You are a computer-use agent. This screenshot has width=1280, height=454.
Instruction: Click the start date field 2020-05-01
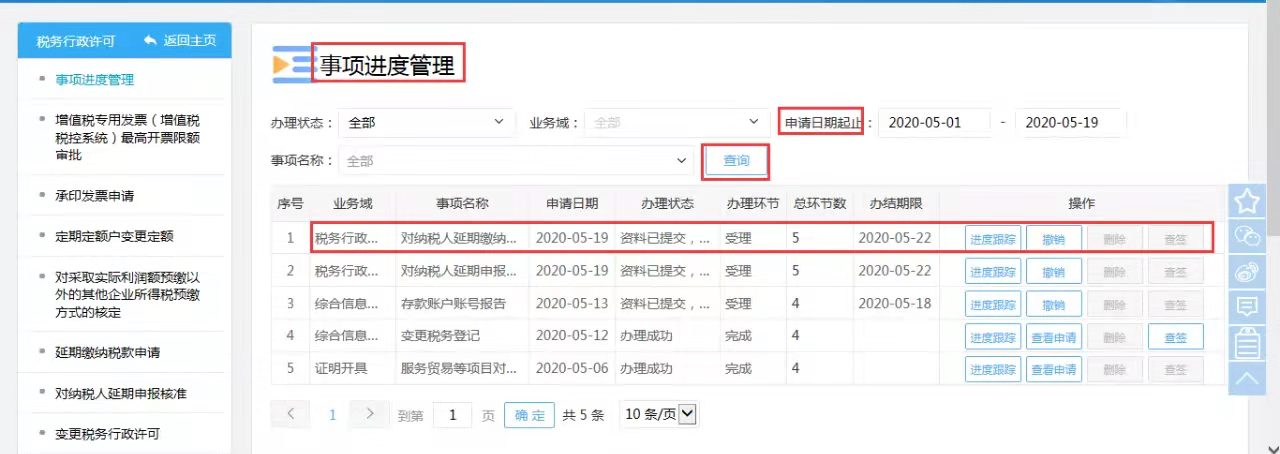(x=935, y=123)
